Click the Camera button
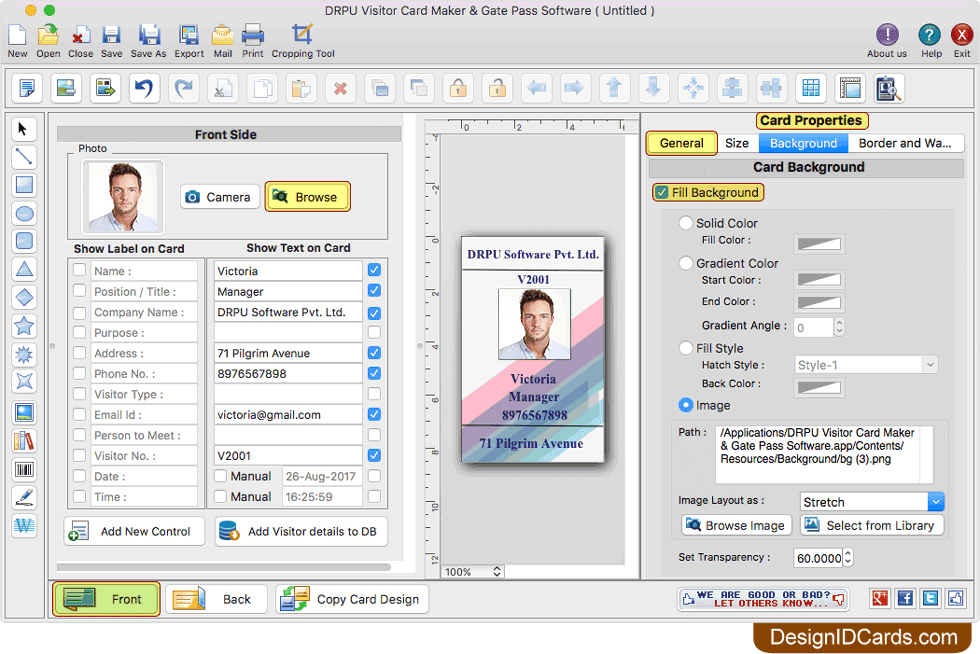 pos(219,197)
